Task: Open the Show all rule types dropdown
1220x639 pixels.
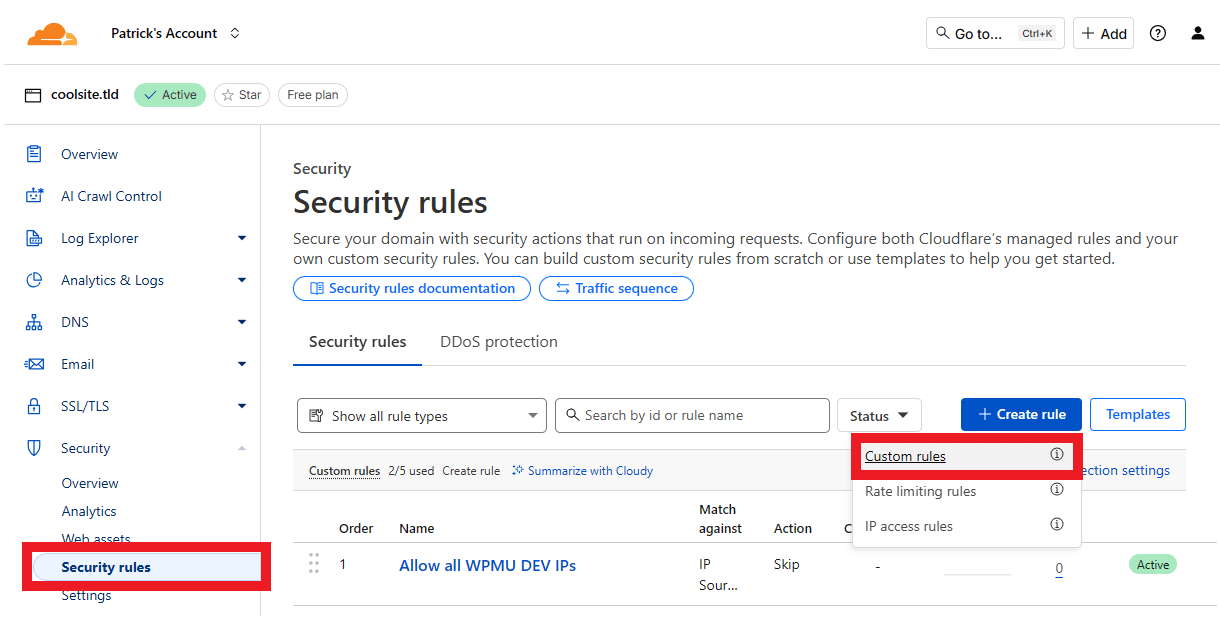Action: coord(421,416)
